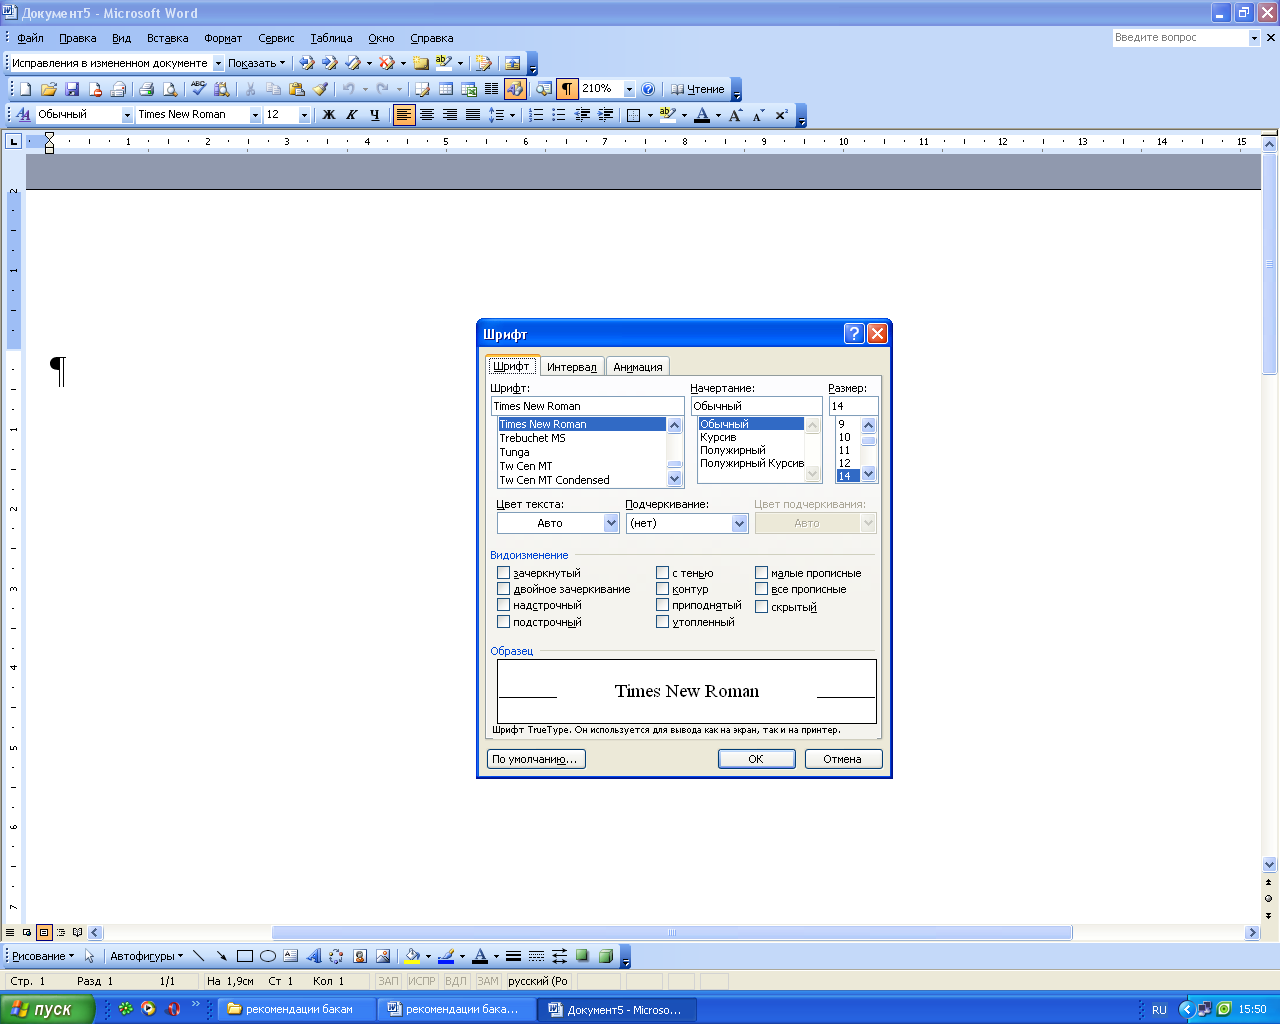Viewport: 1280px width, 1024px height.
Task: Click the Чтение reading mode button
Action: pyautogui.click(x=697, y=89)
